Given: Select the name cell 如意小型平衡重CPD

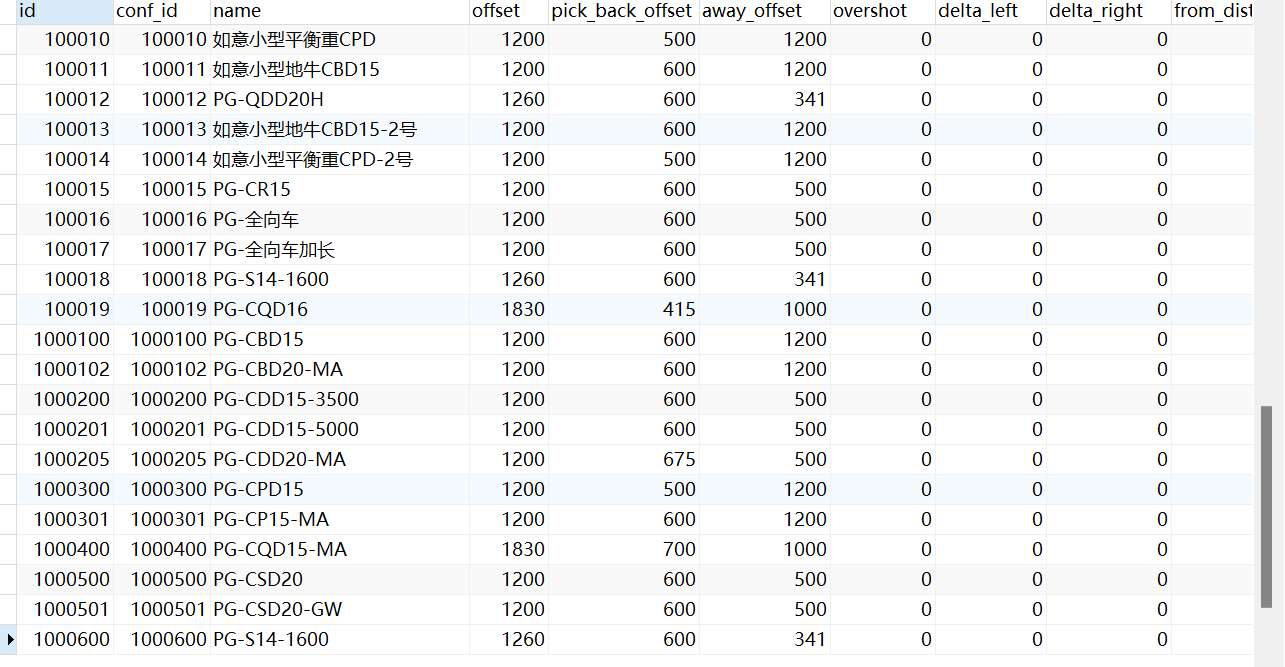Looking at the screenshot, I should (340, 39).
